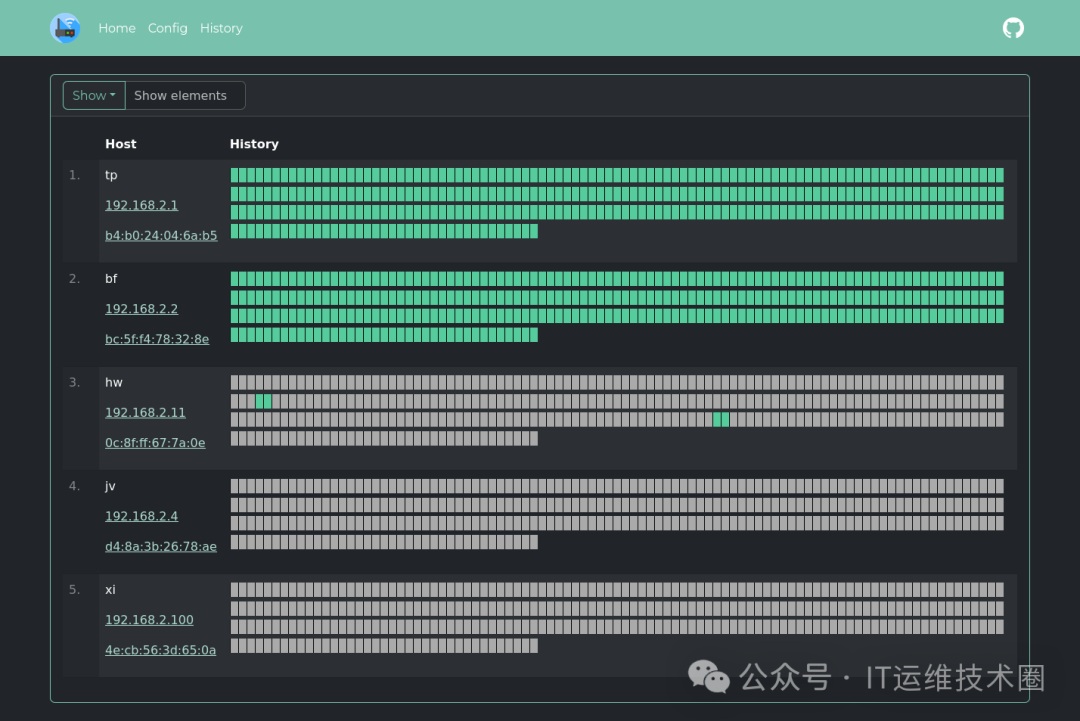Open the Config page
1080x721 pixels.
click(167, 28)
